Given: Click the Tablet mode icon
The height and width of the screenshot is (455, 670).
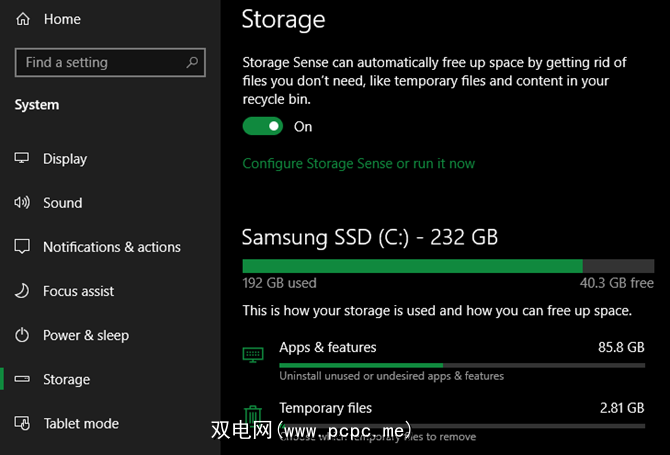Looking at the screenshot, I should click(22, 423).
